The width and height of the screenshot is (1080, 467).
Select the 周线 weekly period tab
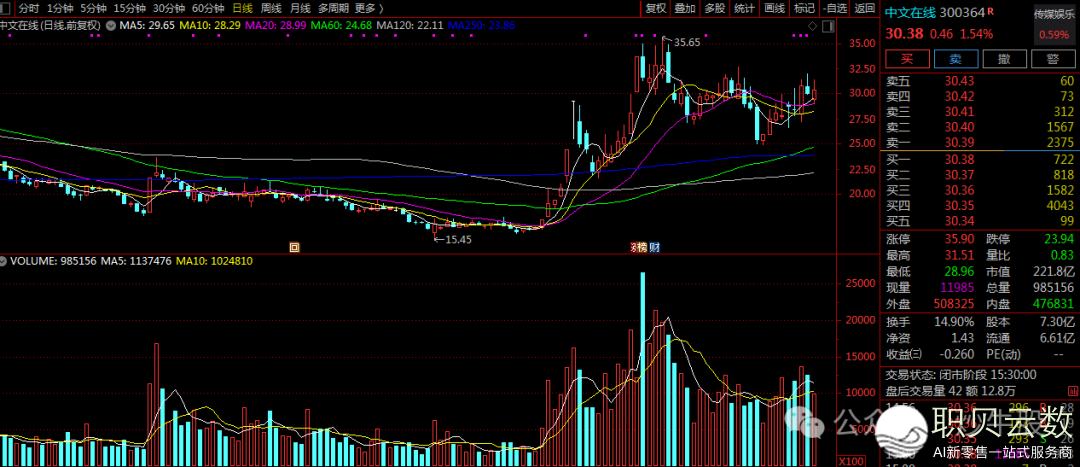coord(270,7)
